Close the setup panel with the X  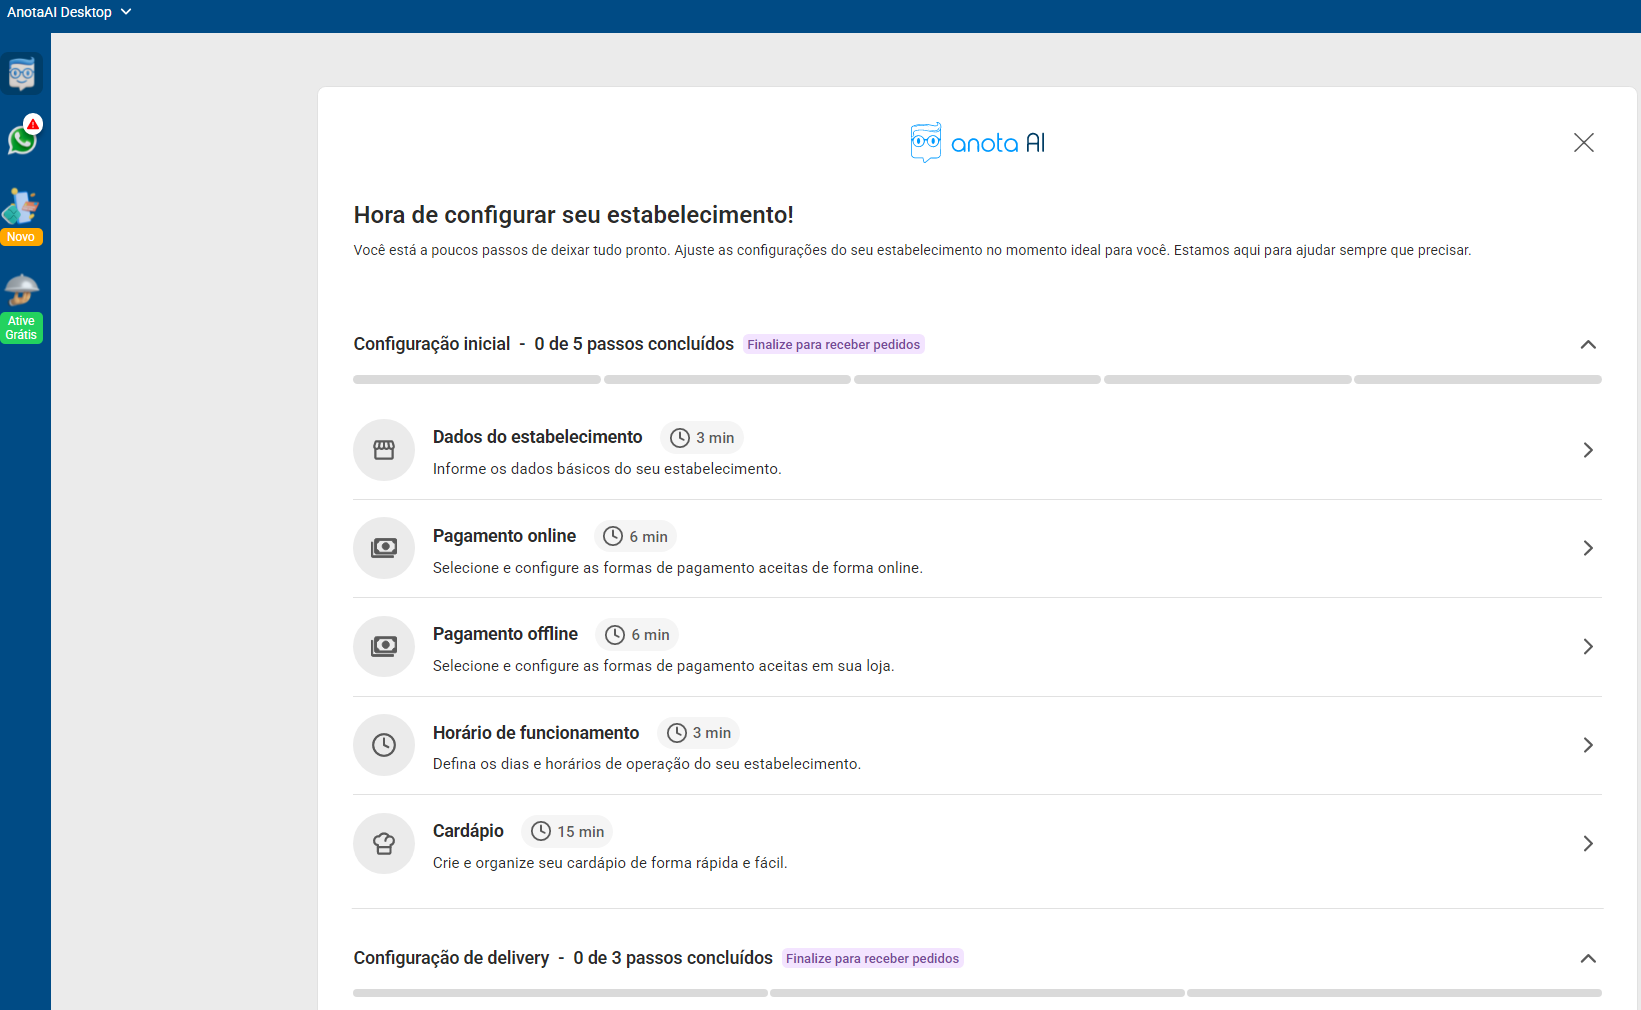(1583, 143)
